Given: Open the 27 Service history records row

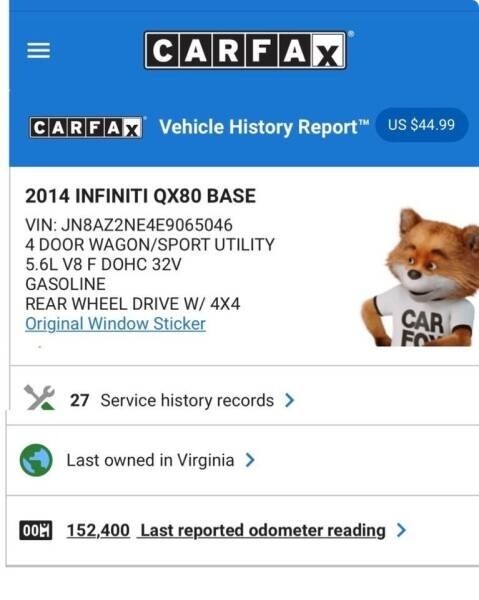Looking at the screenshot, I should coord(243,398).
